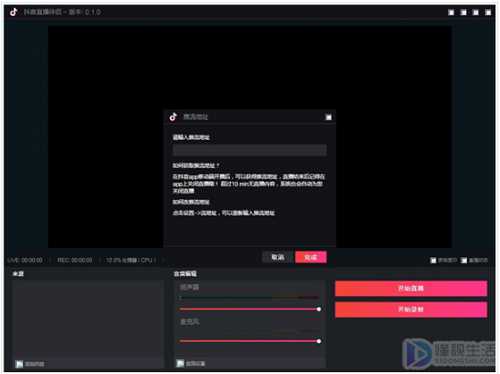
Task: Click the REC 00:00:00 timer text
Action: coord(75,260)
